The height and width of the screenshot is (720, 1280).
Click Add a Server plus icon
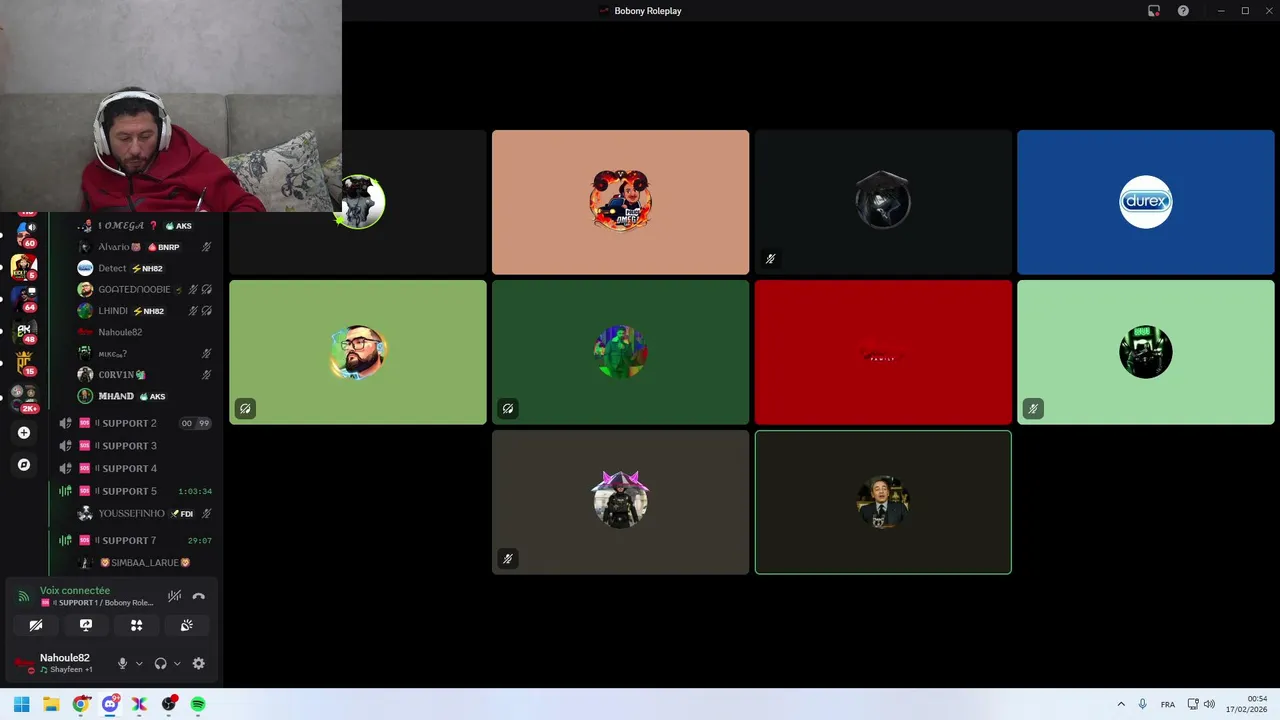(24, 433)
